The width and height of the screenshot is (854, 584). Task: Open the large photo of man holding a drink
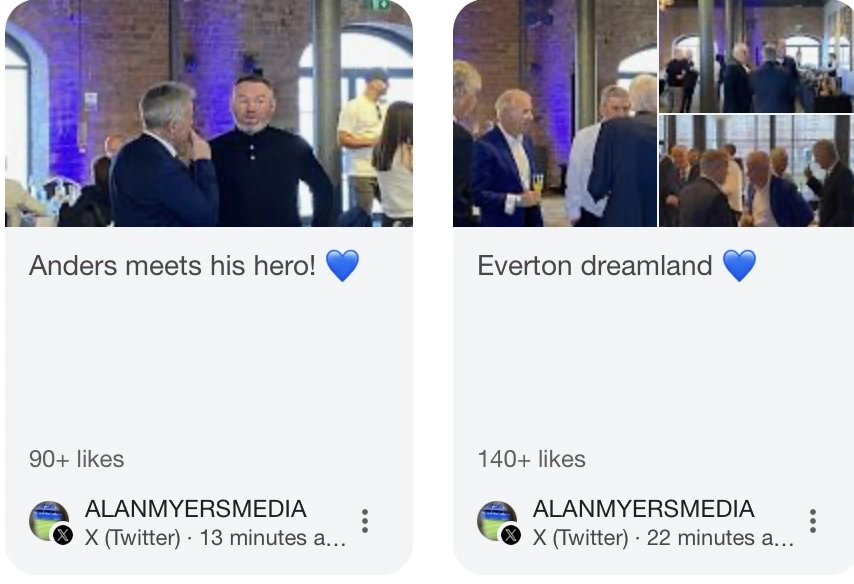pyautogui.click(x=555, y=113)
